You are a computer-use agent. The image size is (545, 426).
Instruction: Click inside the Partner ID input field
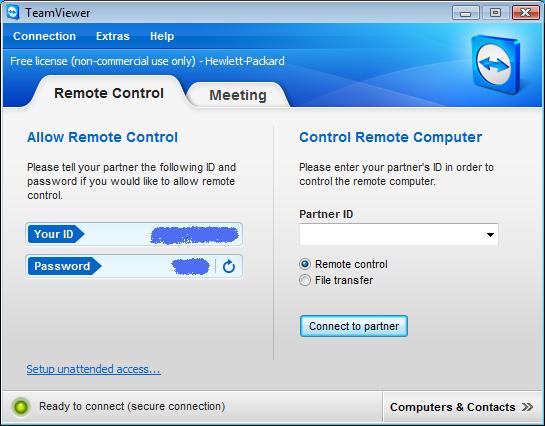pos(399,235)
